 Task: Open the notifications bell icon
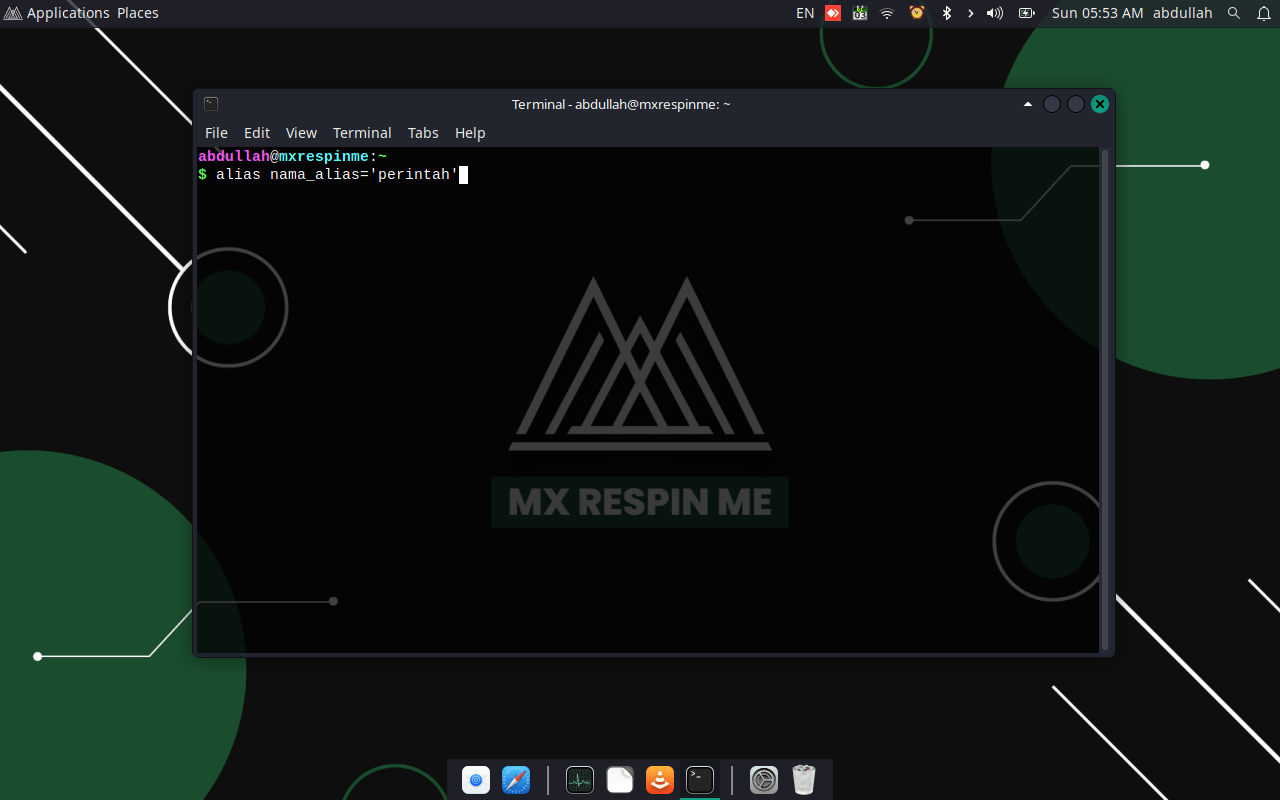[x=1264, y=13]
